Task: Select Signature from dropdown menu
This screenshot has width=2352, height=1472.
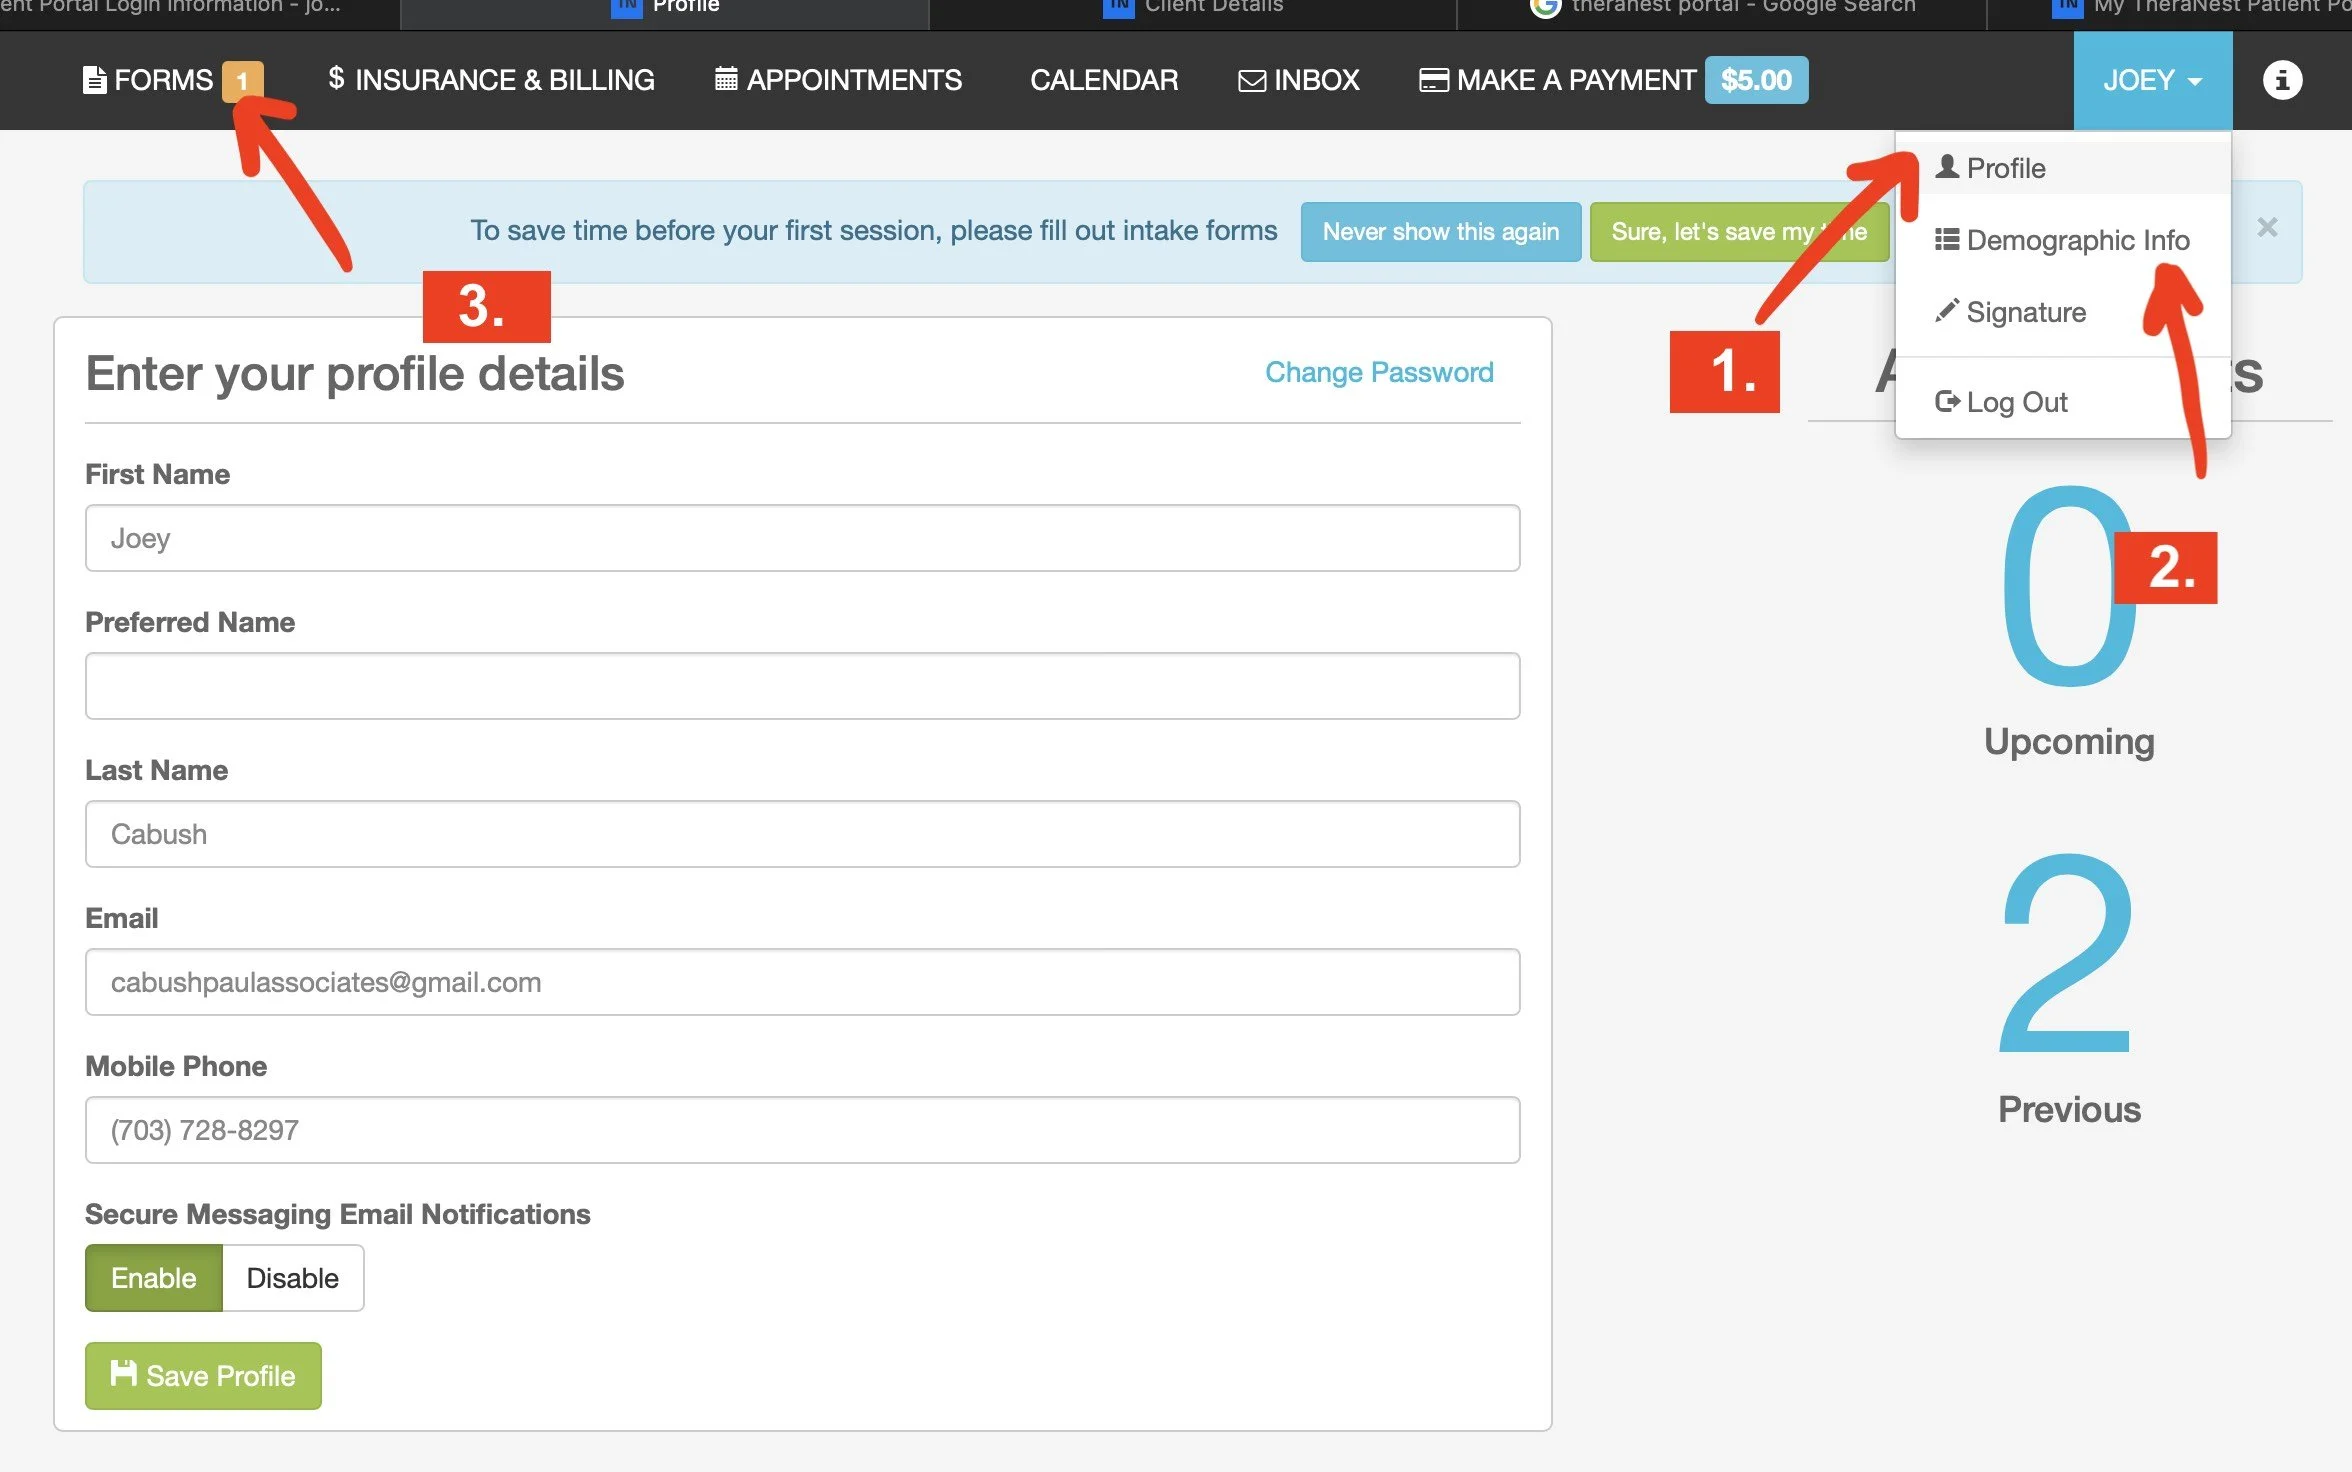Action: [x=2025, y=313]
